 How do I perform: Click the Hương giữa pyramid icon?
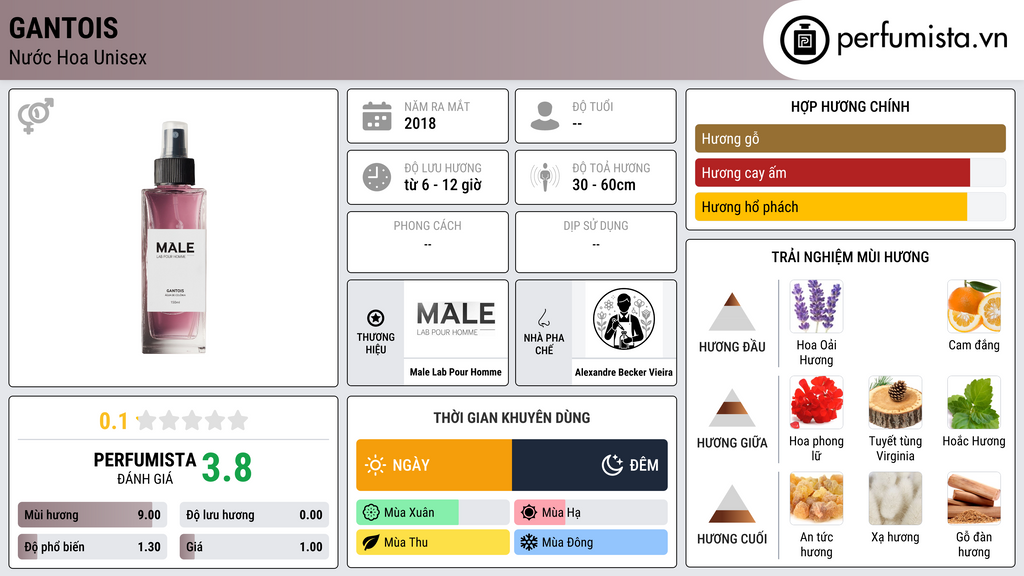click(732, 408)
